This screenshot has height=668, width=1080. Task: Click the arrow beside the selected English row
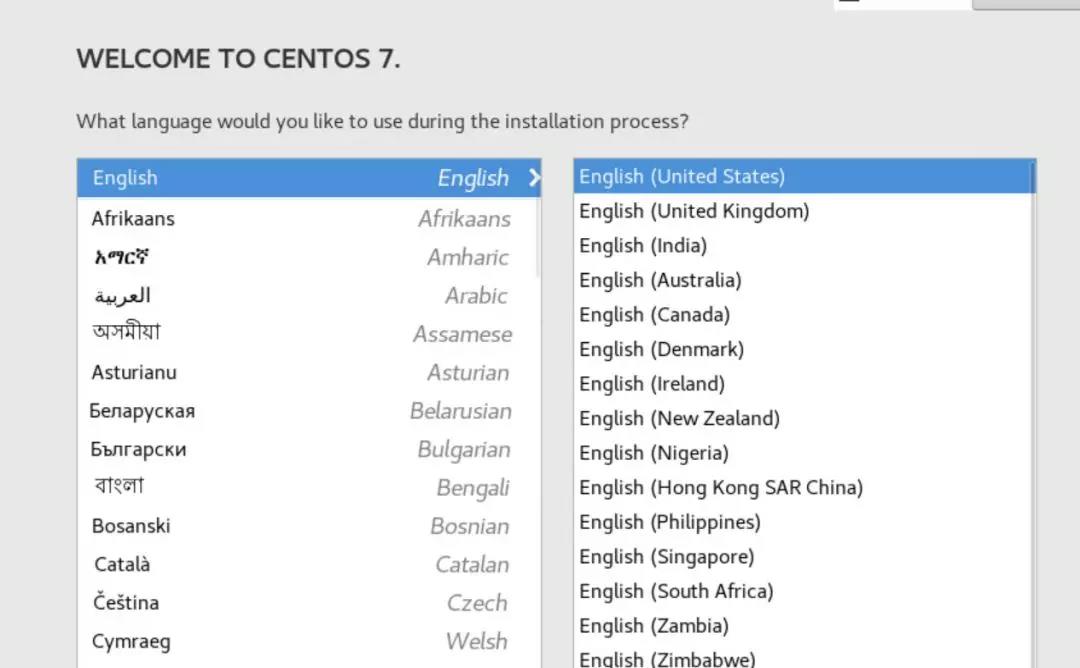tap(534, 178)
